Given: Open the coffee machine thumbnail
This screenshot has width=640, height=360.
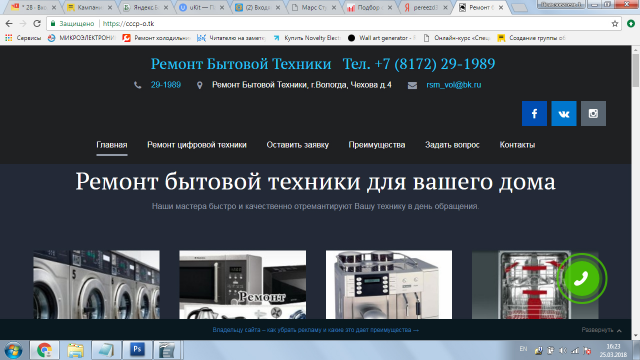Looking at the screenshot, I should click(x=389, y=284).
